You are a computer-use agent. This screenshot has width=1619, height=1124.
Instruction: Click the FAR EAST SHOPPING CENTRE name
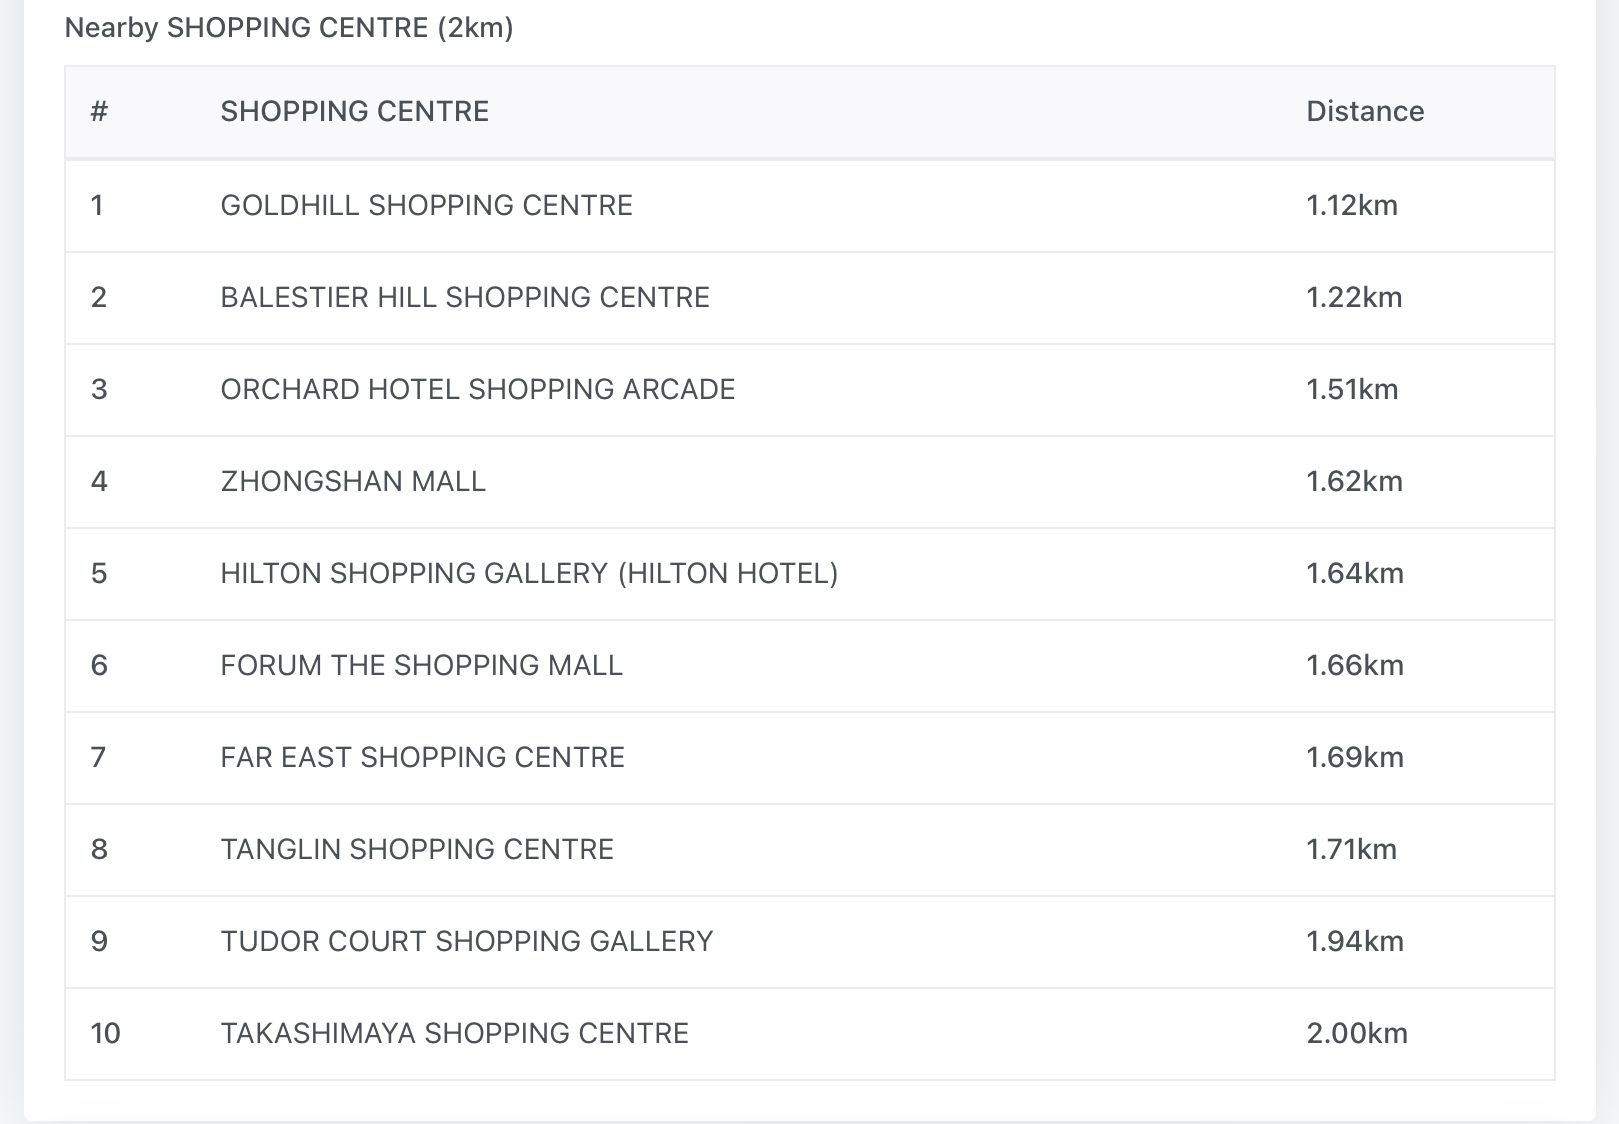click(x=422, y=758)
